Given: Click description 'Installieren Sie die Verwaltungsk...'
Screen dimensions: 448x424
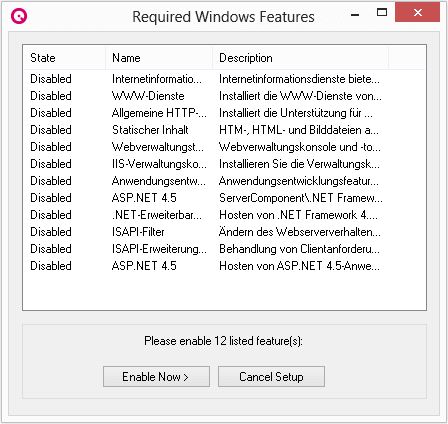Looking at the screenshot, I should [299, 164].
